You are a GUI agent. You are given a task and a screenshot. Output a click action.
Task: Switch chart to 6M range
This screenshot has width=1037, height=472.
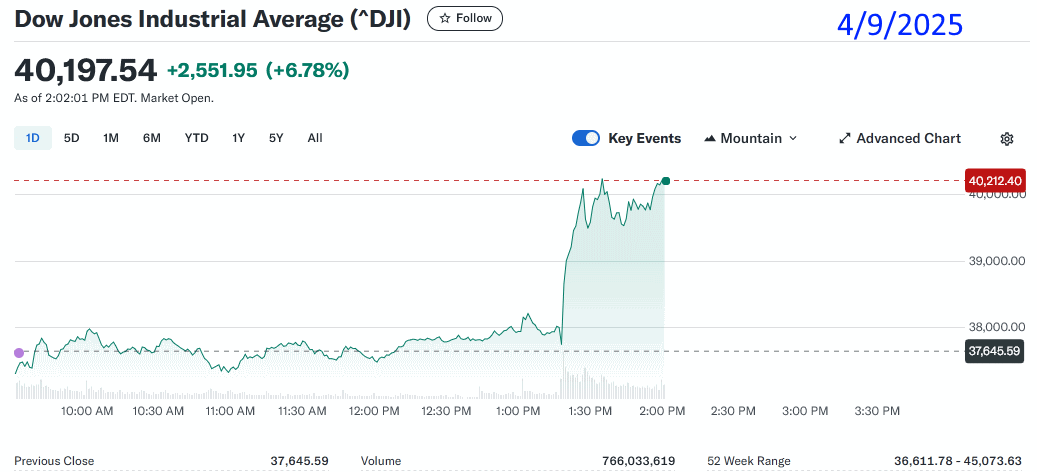tap(152, 138)
